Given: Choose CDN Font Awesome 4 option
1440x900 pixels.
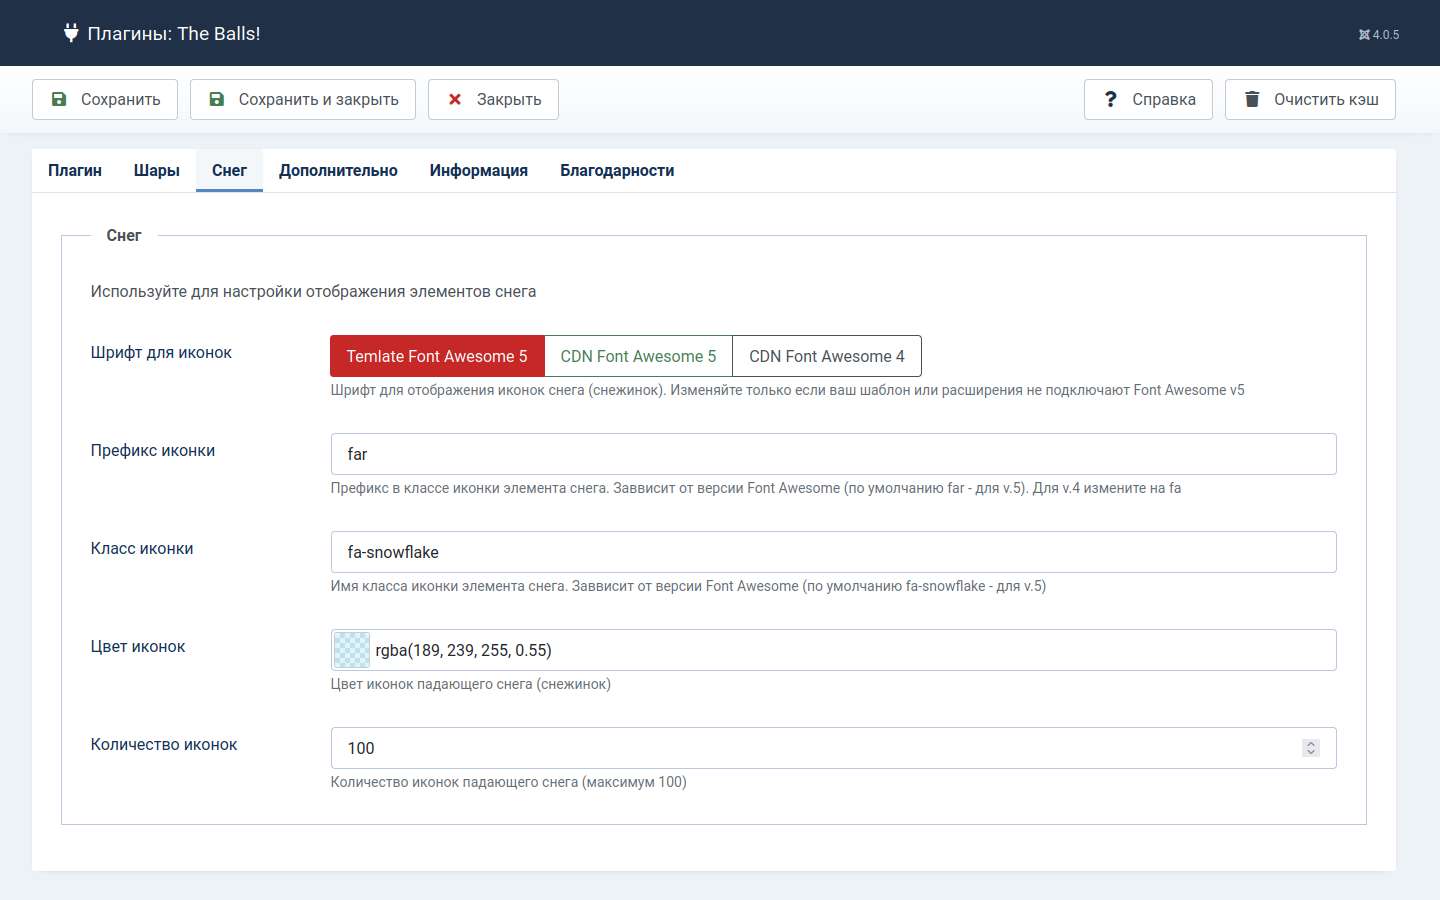Looking at the screenshot, I should (827, 356).
